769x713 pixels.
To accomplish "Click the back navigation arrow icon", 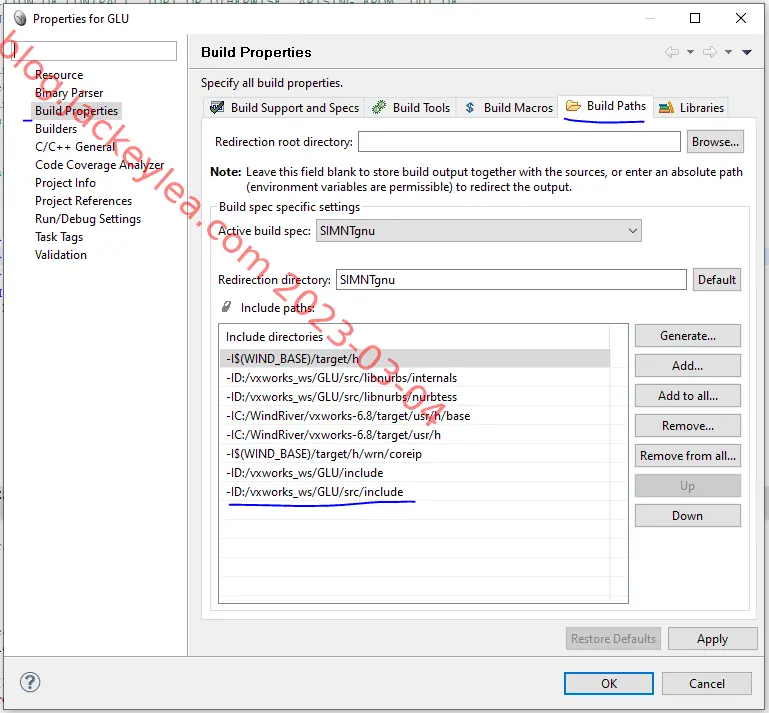I will (x=672, y=52).
